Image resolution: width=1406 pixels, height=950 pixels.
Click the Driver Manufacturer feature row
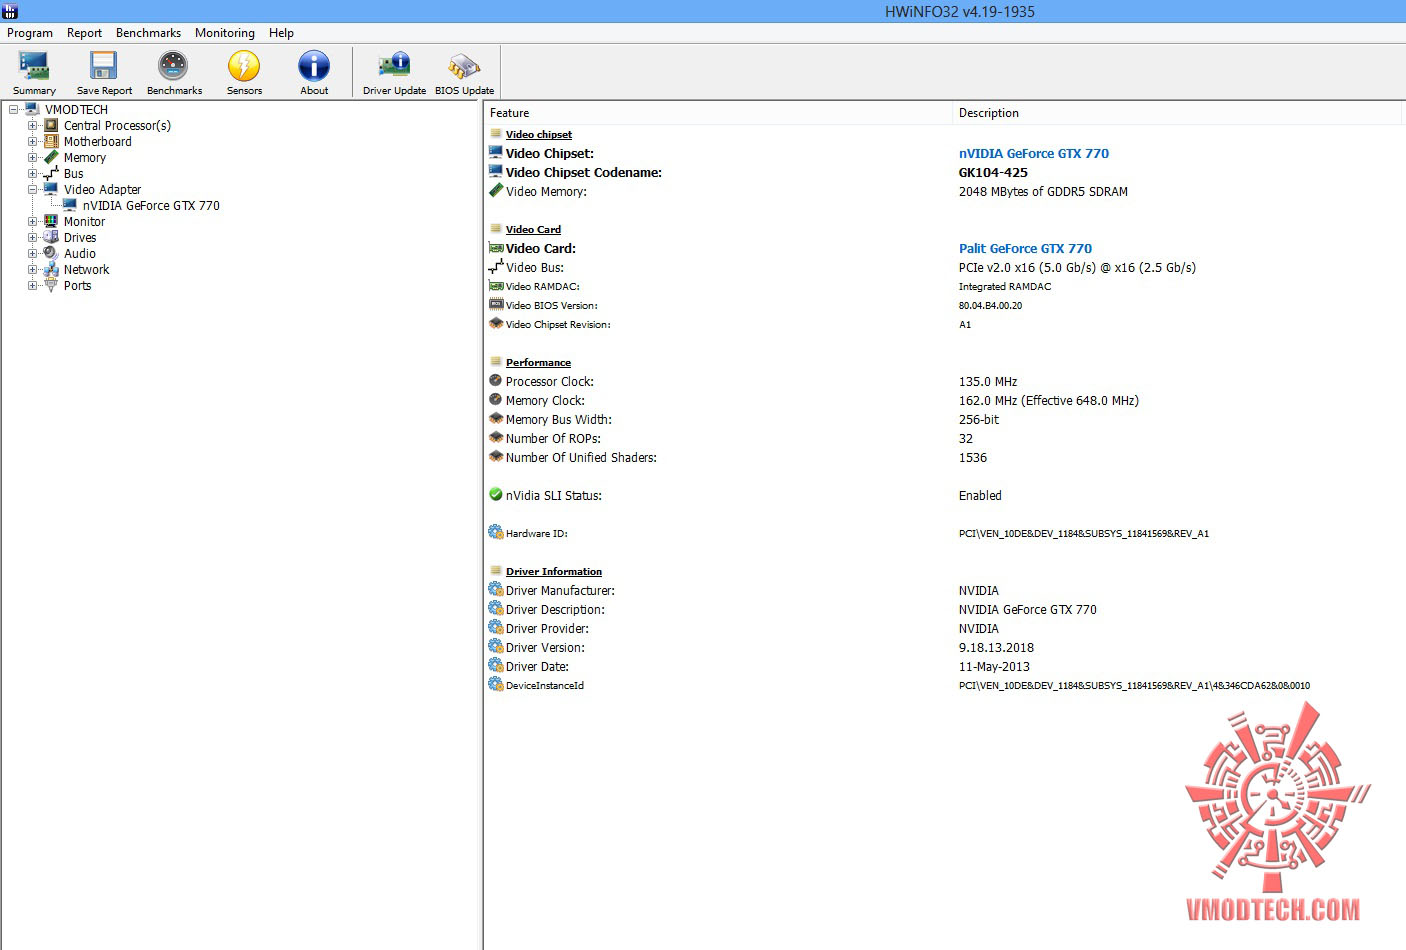pos(944,590)
